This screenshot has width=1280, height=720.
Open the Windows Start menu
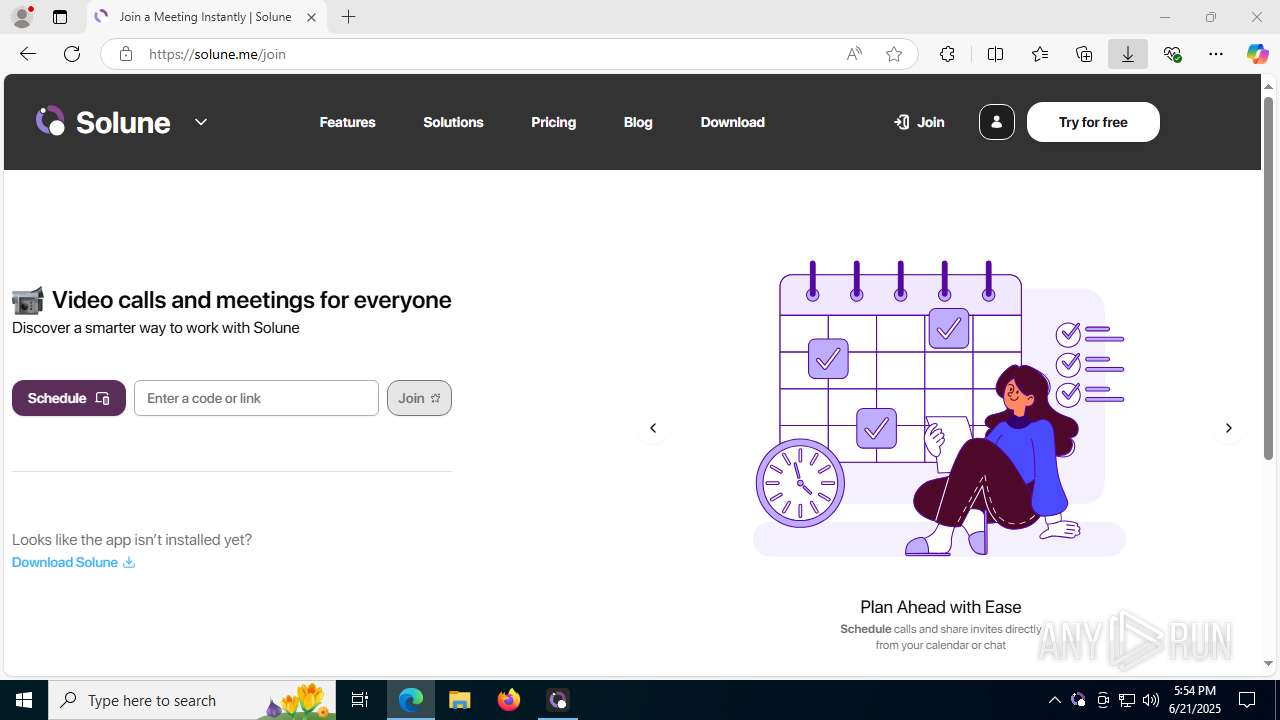(24, 700)
